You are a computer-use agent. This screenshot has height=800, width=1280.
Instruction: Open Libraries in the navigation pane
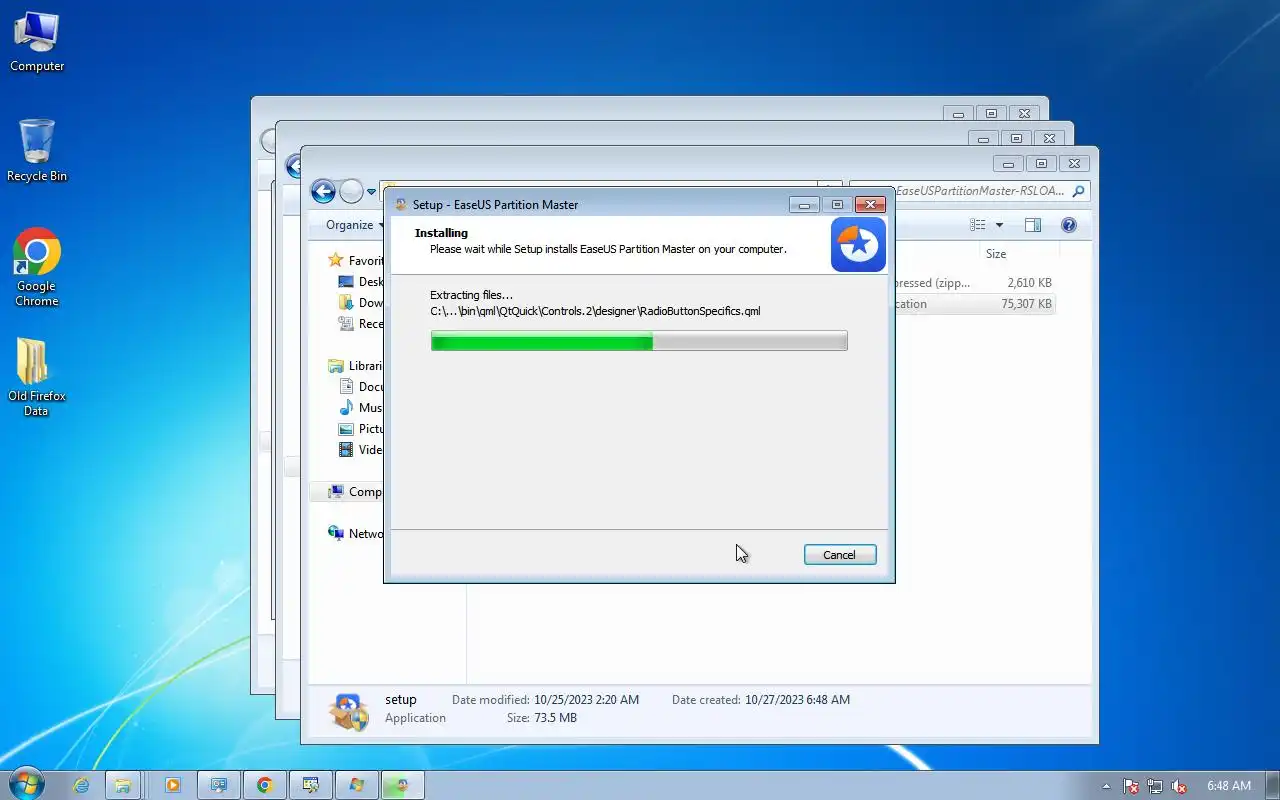tap(357, 366)
